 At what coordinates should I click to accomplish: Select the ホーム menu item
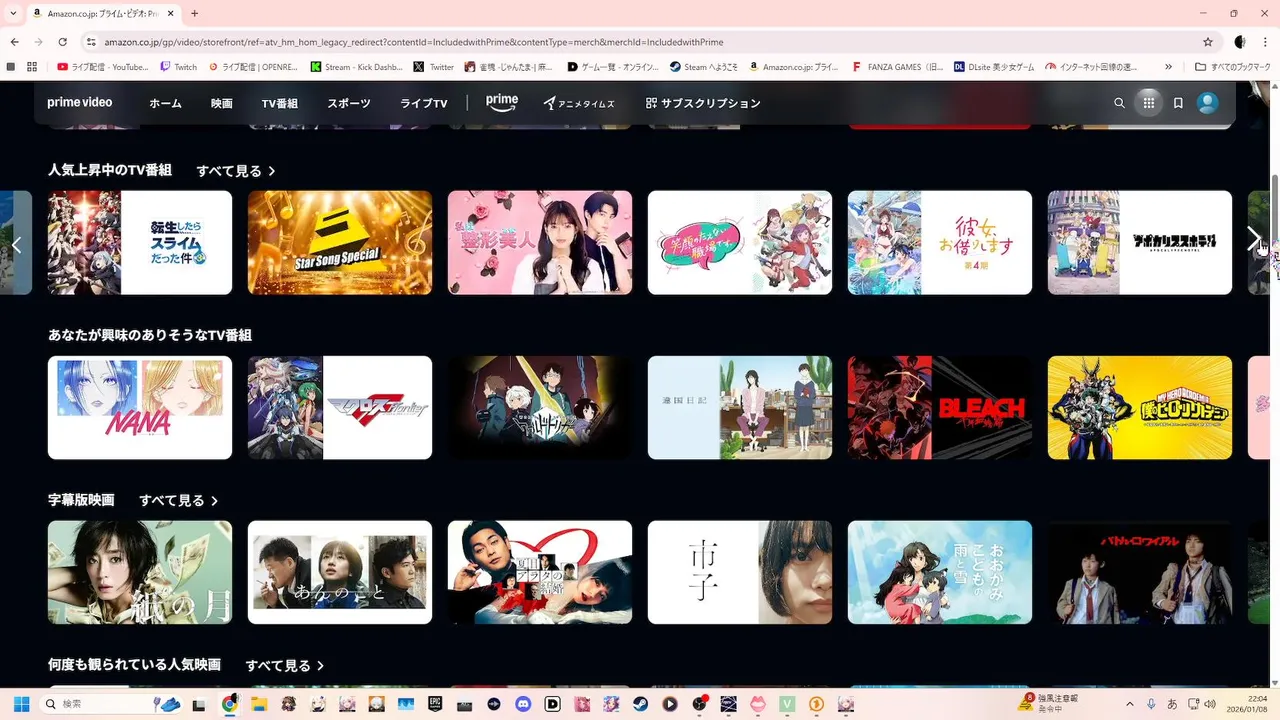(x=165, y=103)
